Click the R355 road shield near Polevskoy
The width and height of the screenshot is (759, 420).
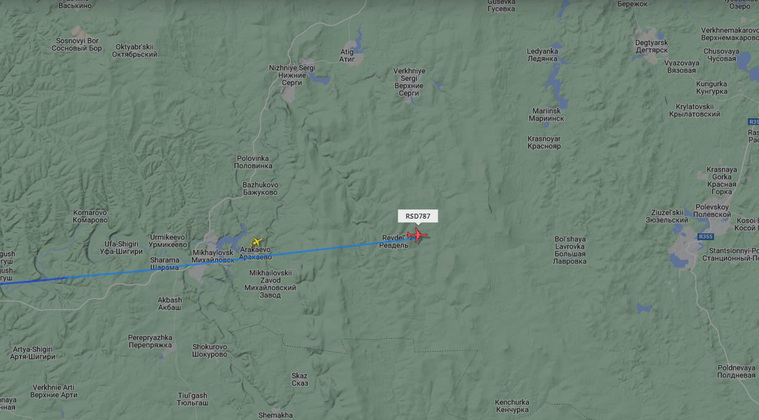coord(706,237)
